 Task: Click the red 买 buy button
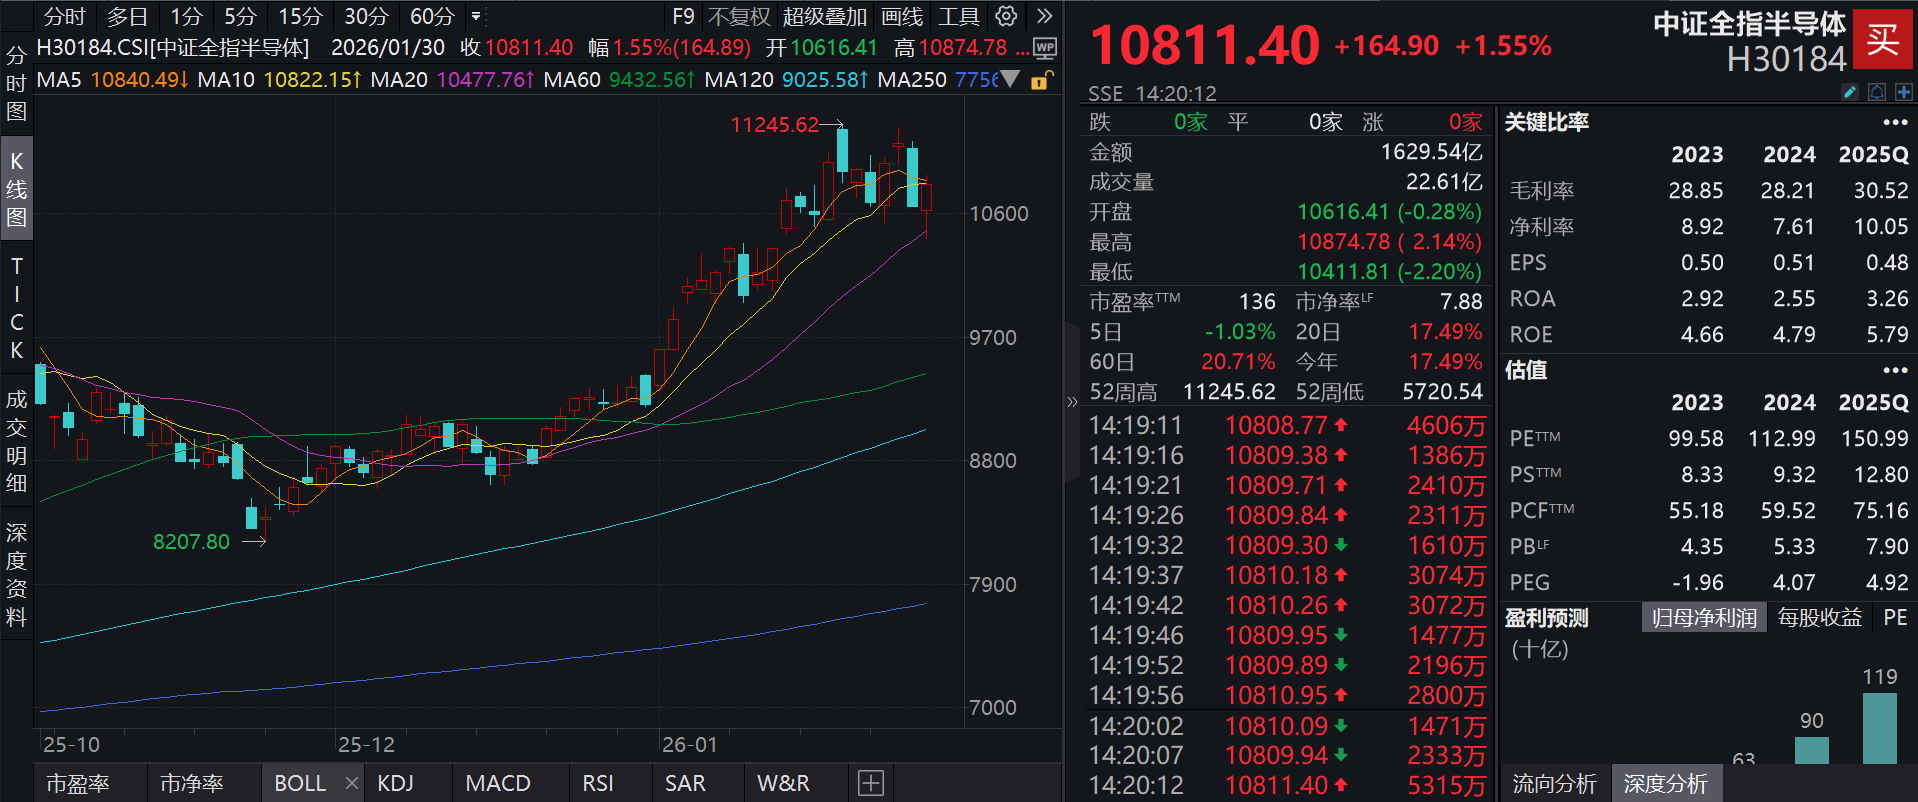(1882, 40)
